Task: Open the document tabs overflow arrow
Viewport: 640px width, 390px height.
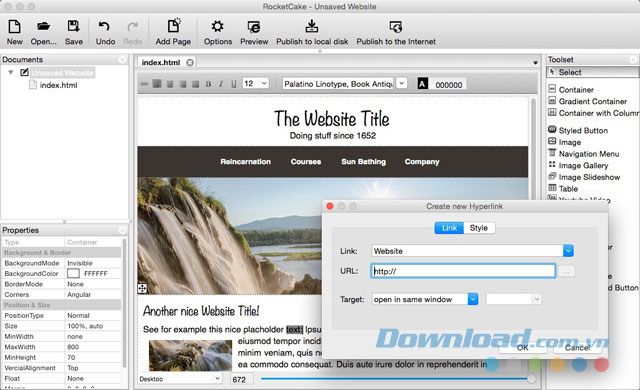Action: click(x=535, y=63)
